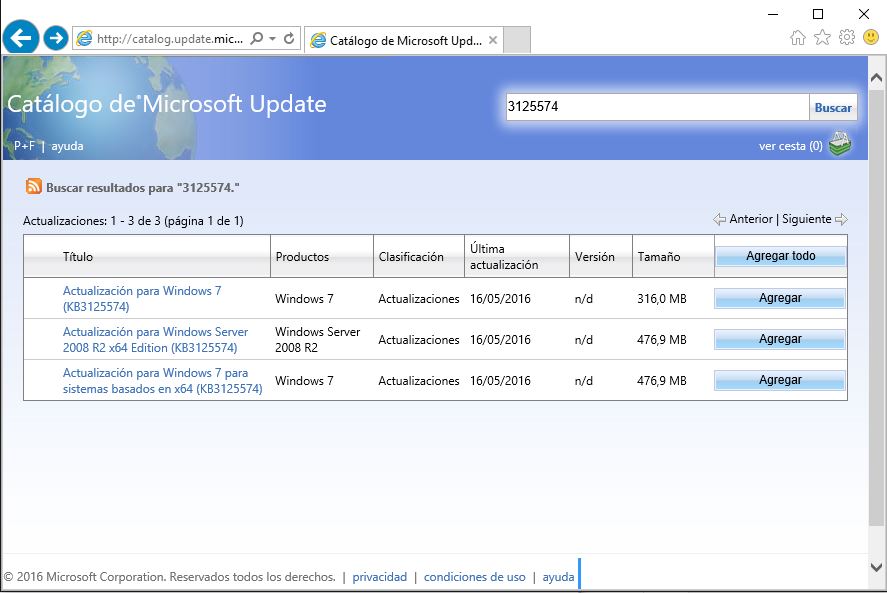
Task: Open Actualización para Windows 7 (KB3125574) link
Action: (x=142, y=298)
